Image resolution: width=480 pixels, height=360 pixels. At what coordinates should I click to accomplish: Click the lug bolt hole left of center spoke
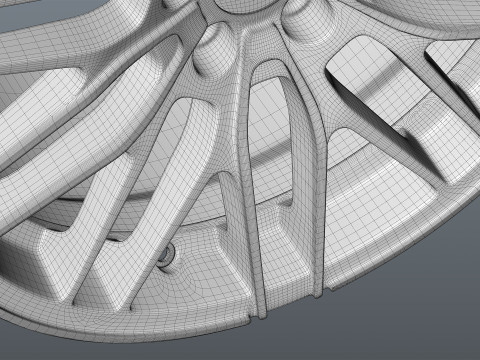tap(216, 51)
